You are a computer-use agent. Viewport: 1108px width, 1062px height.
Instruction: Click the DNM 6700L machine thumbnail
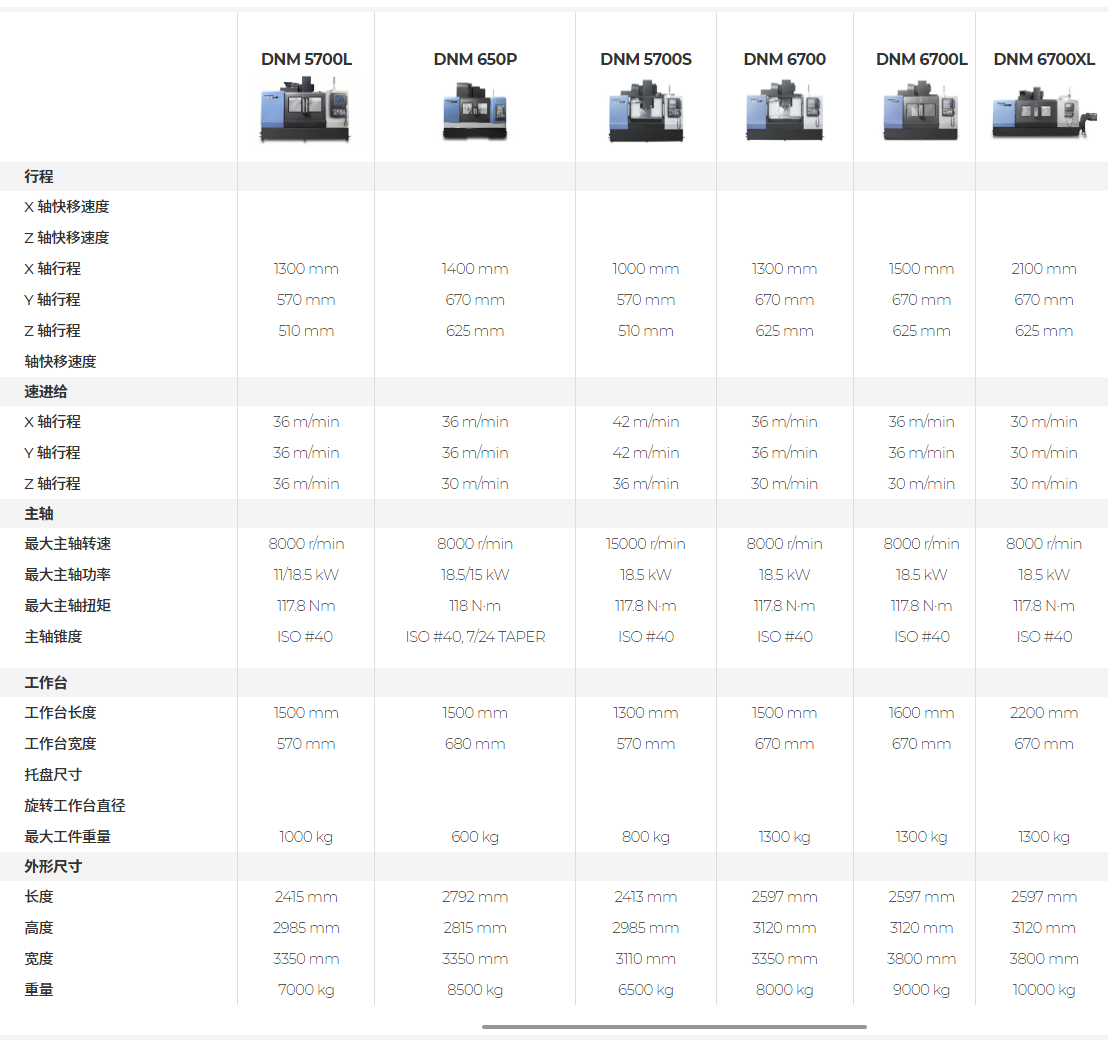click(x=921, y=111)
